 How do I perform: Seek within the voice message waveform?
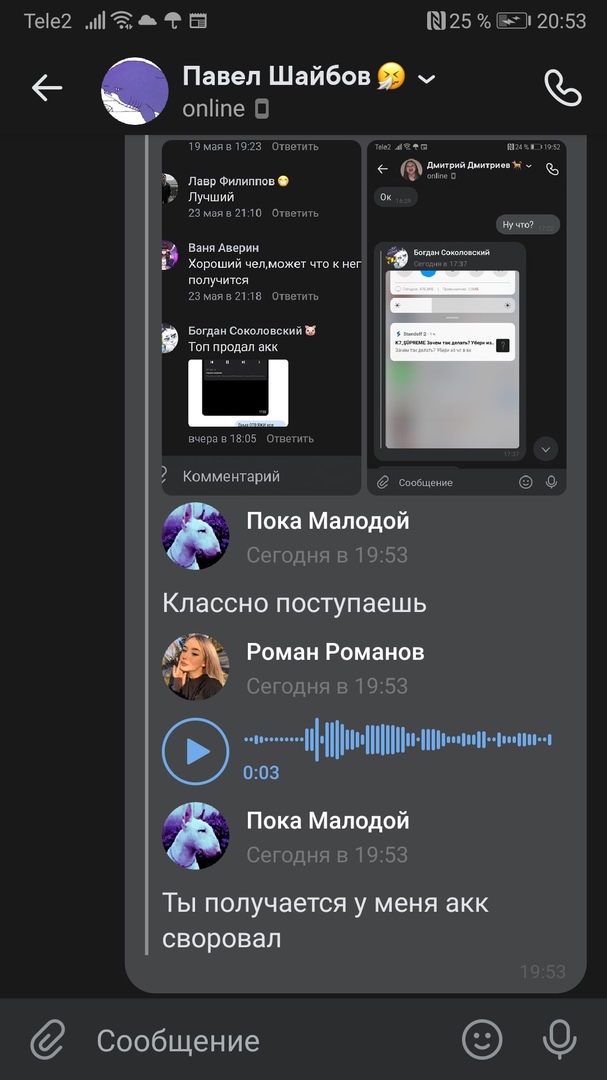click(x=398, y=740)
